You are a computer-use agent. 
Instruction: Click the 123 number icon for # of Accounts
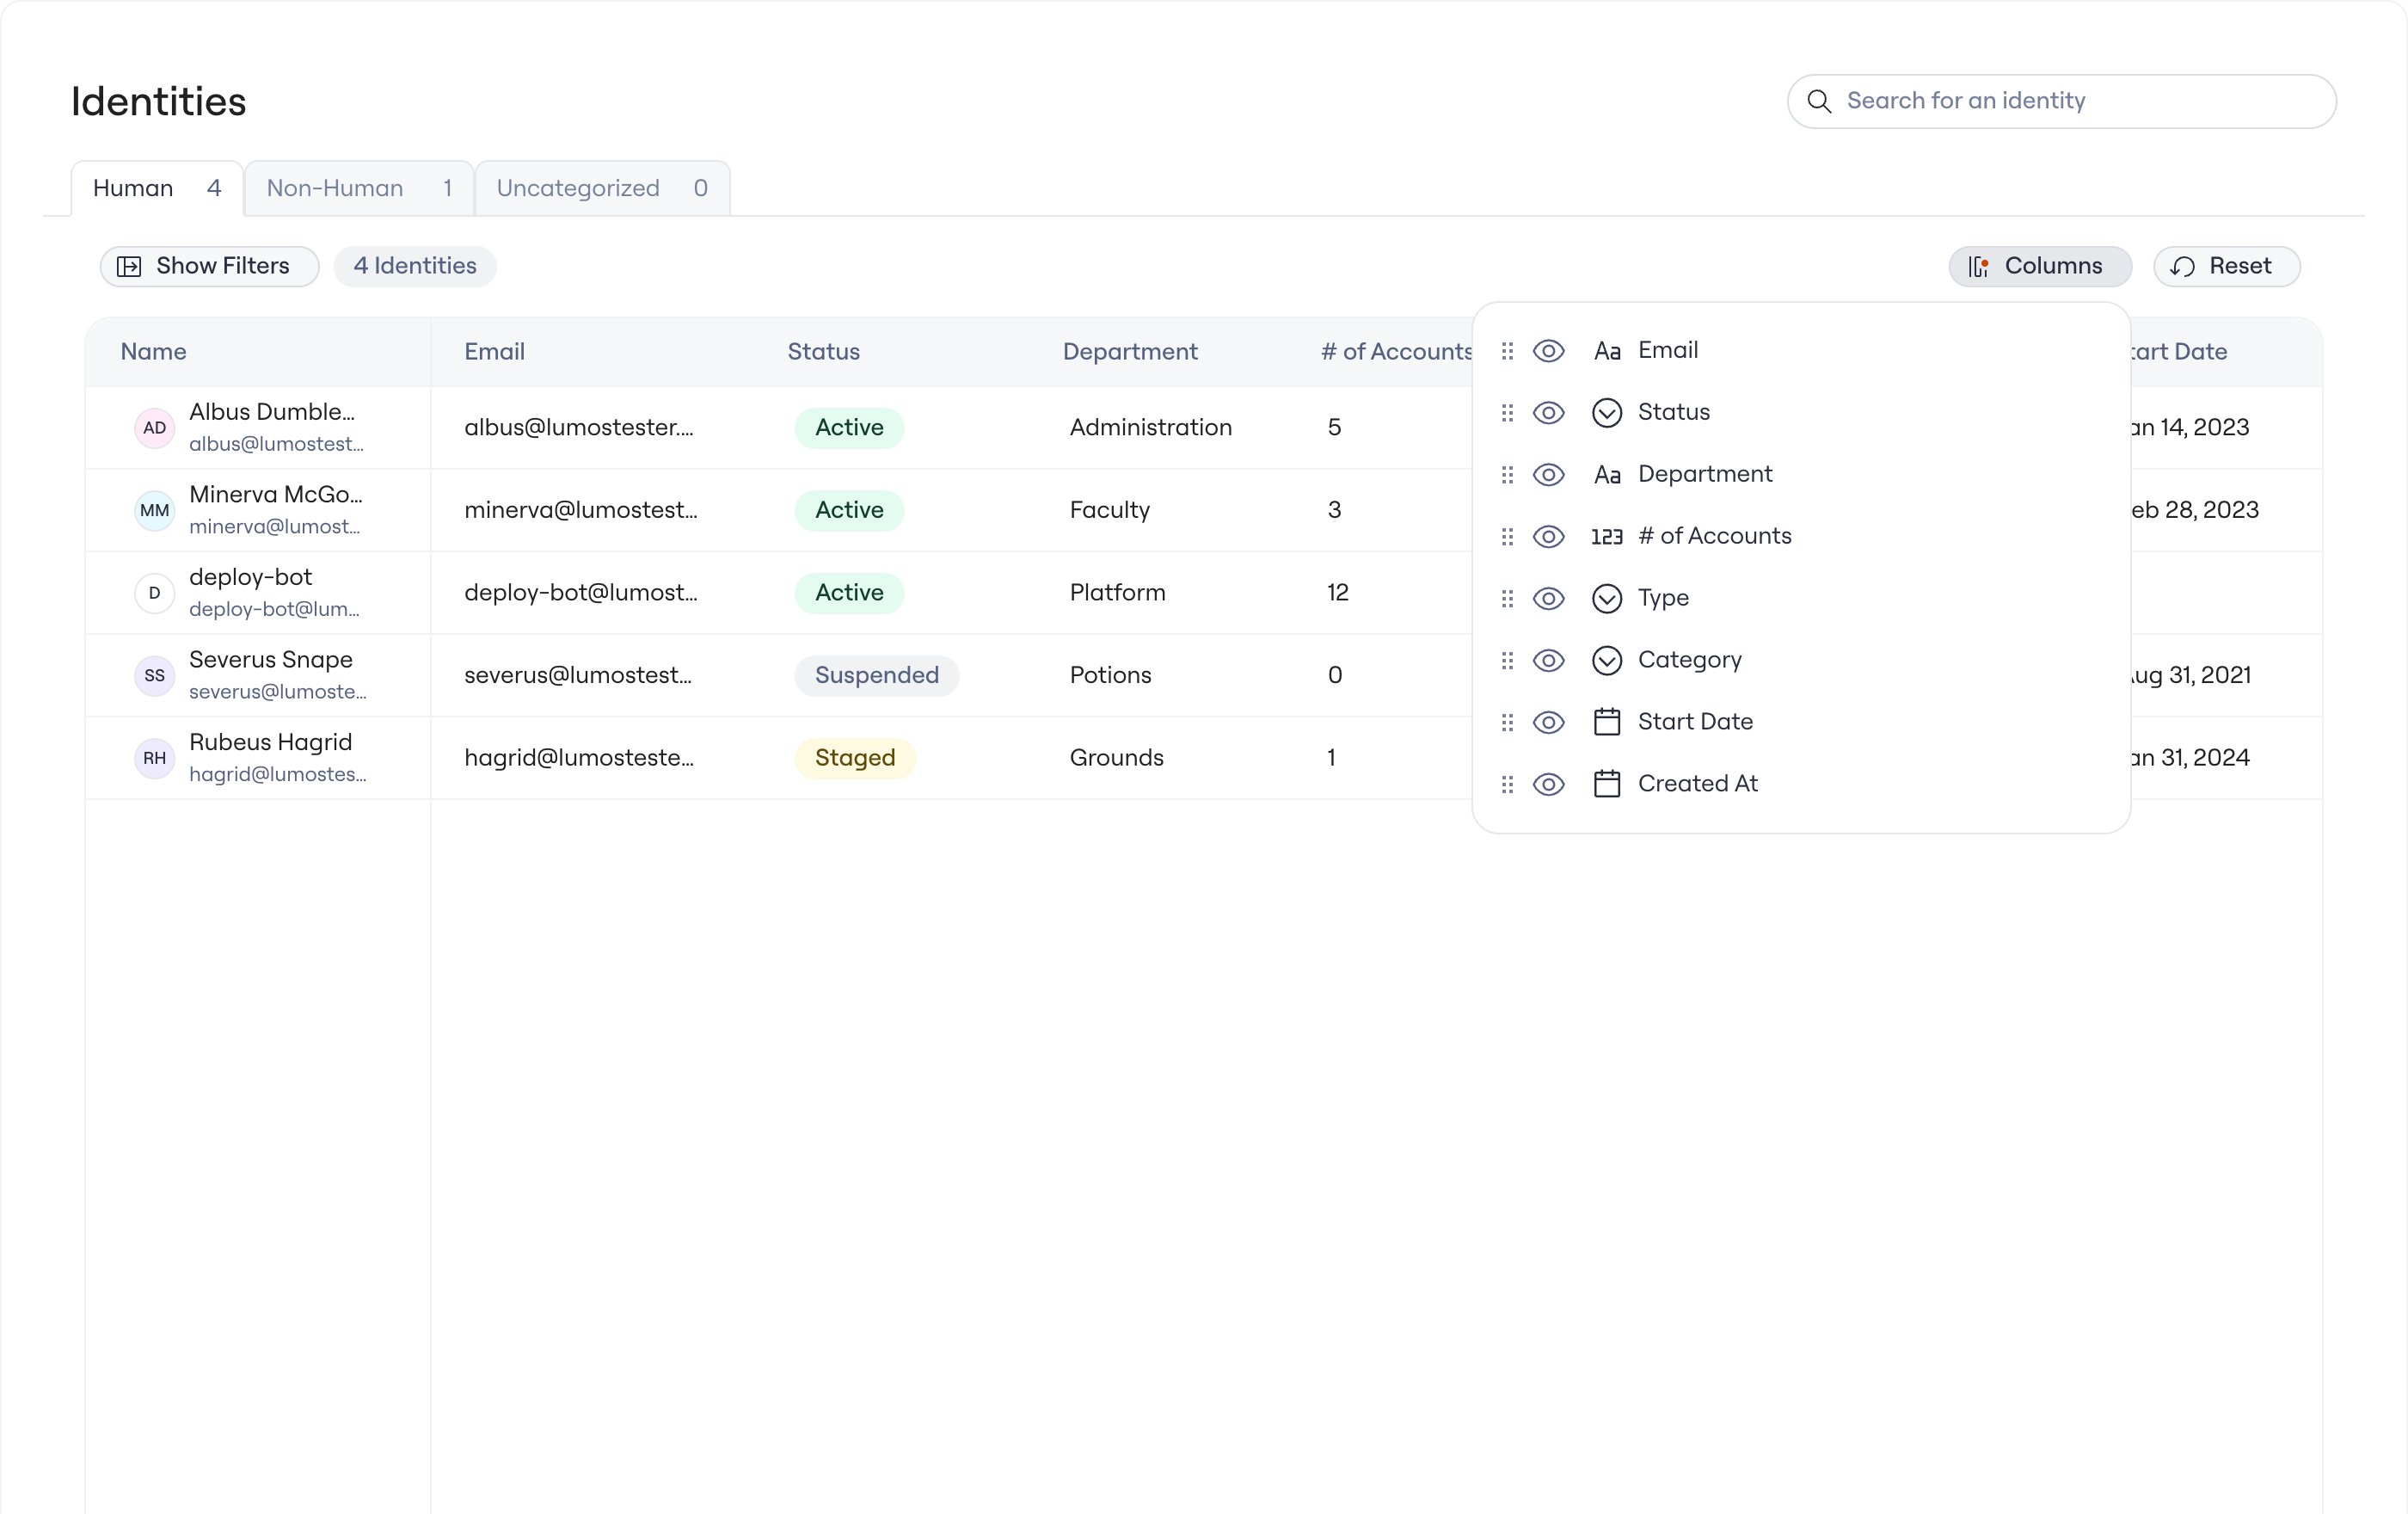[x=1606, y=537]
